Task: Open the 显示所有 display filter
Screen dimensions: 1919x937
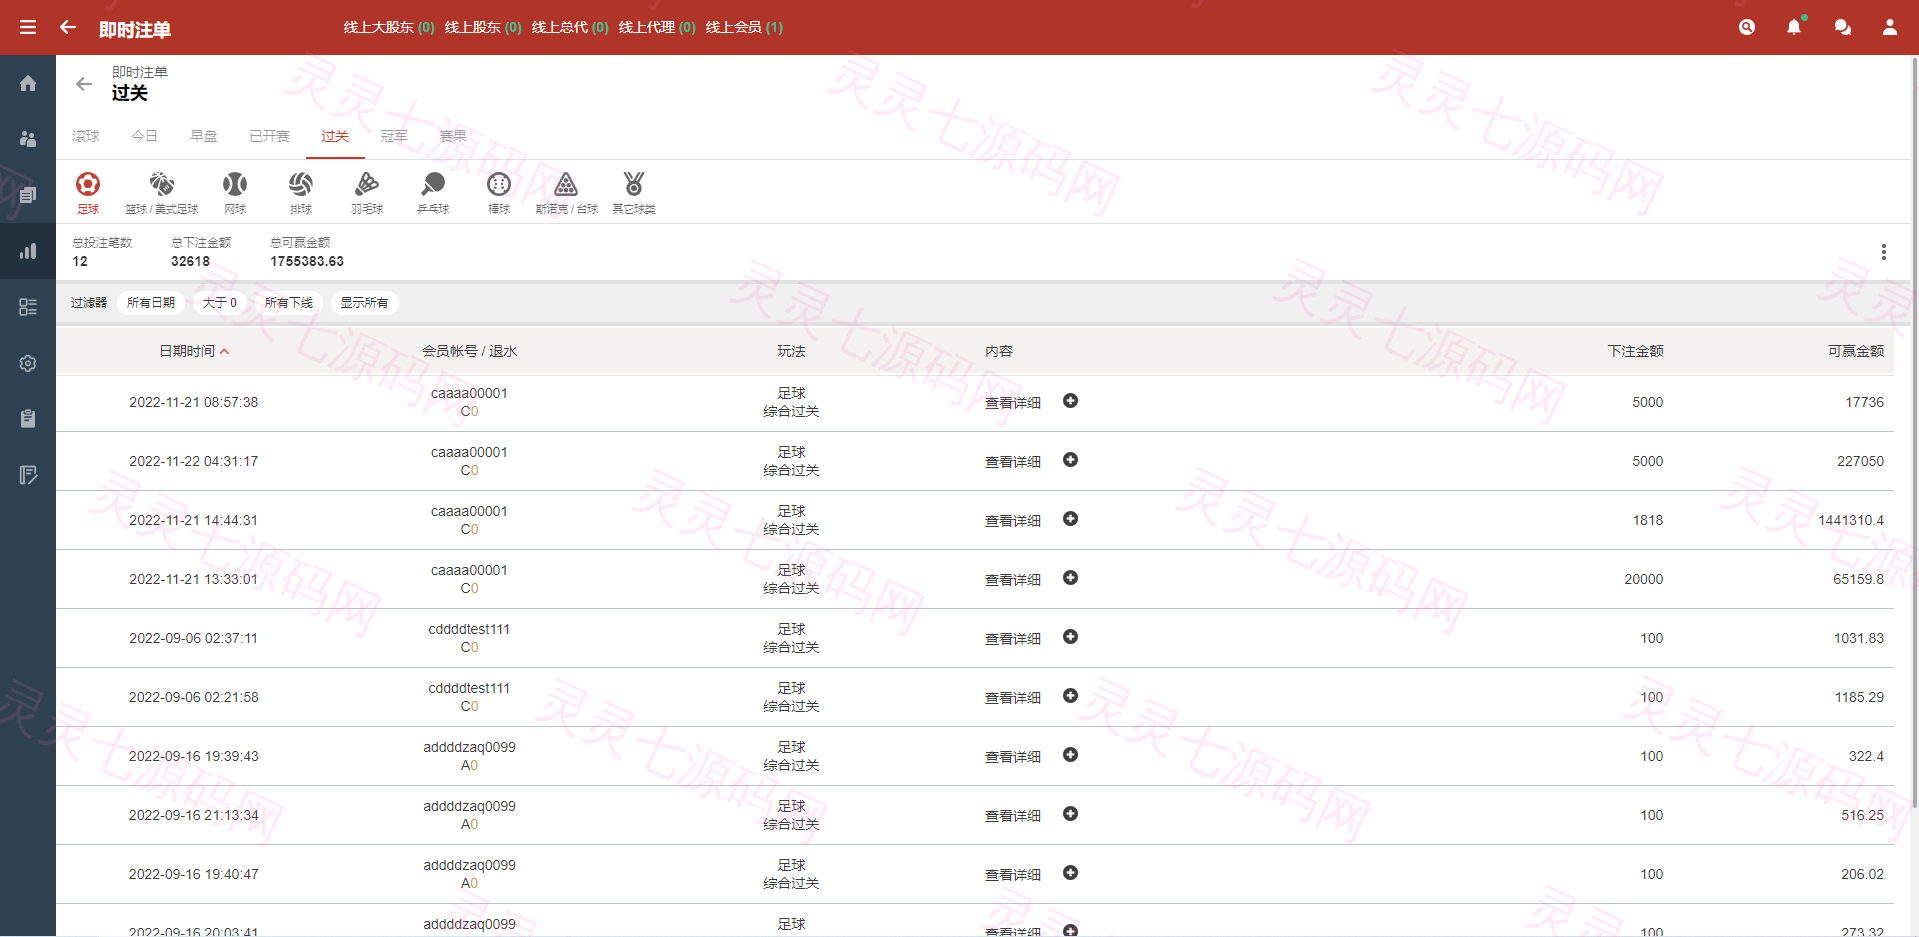Action: tap(364, 303)
